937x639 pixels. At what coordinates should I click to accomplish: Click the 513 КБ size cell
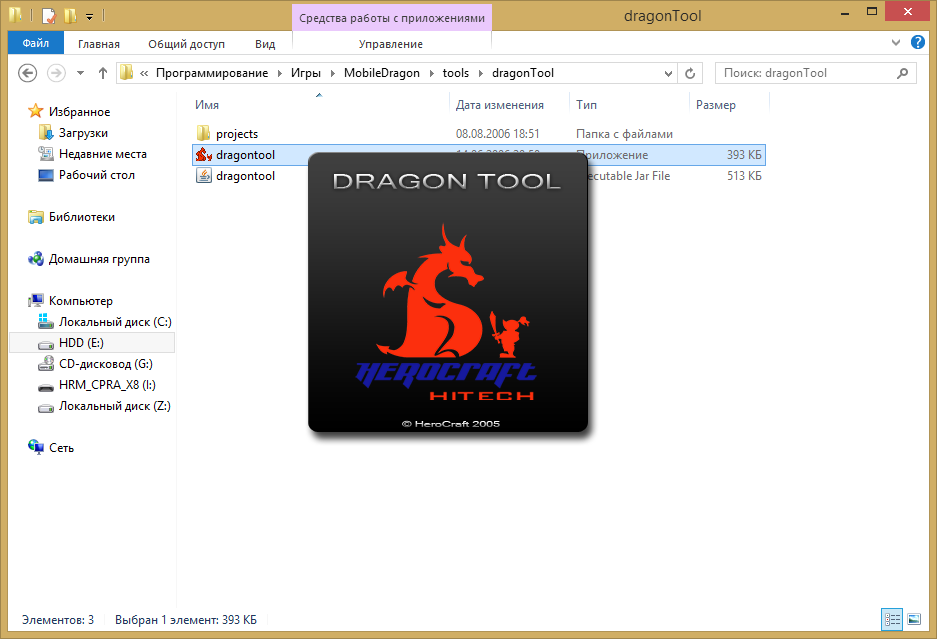(x=744, y=176)
